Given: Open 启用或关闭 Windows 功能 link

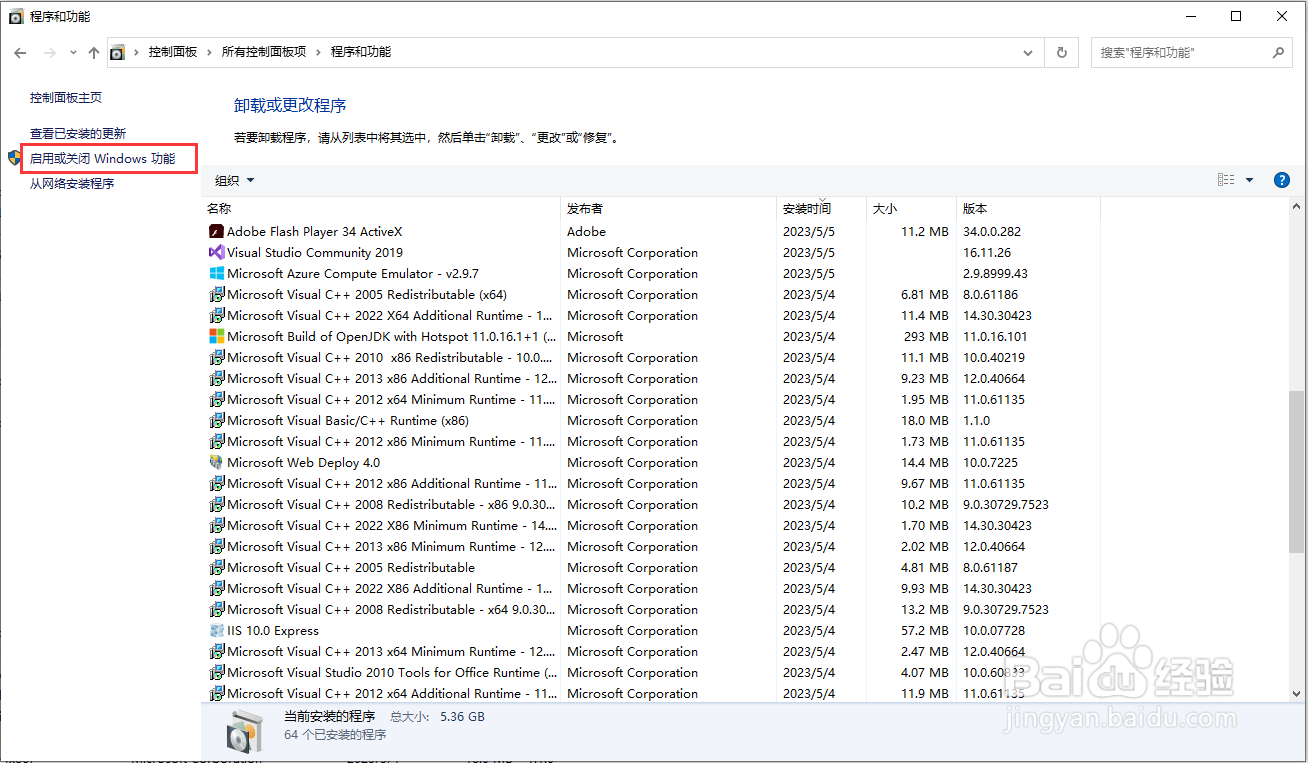Looking at the screenshot, I should [102, 158].
